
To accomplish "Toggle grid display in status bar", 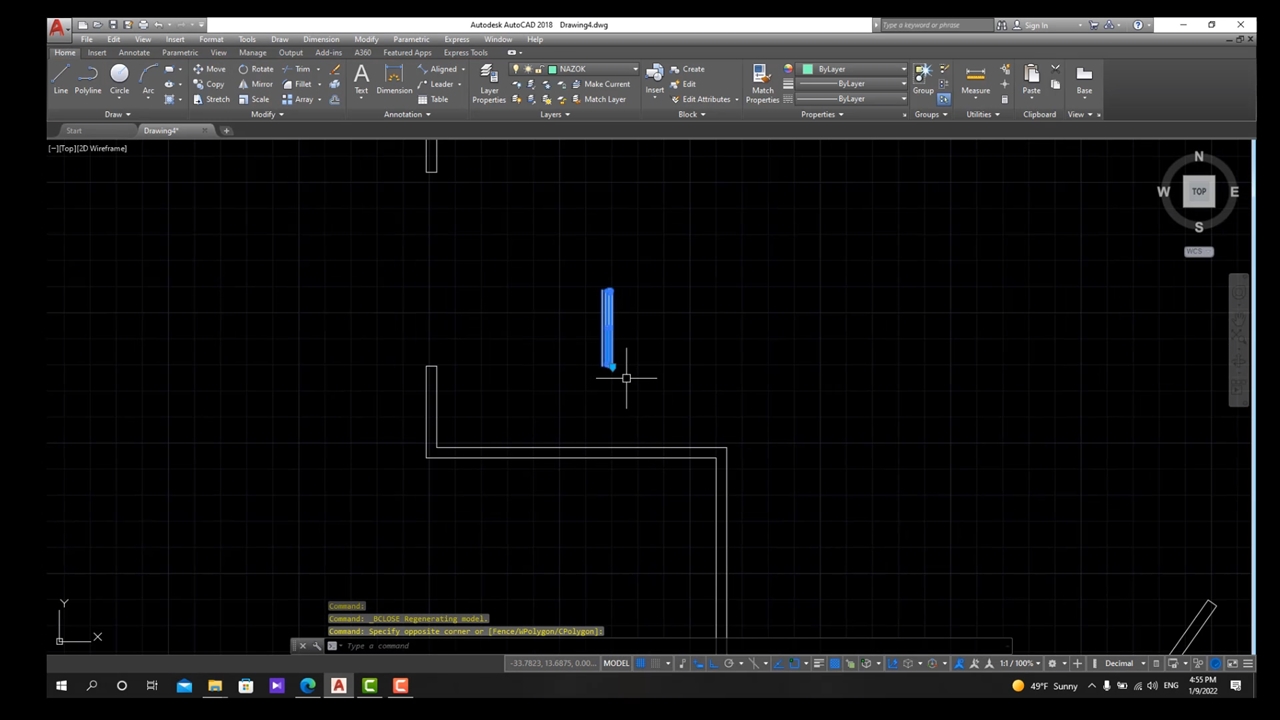I will (x=641, y=663).
